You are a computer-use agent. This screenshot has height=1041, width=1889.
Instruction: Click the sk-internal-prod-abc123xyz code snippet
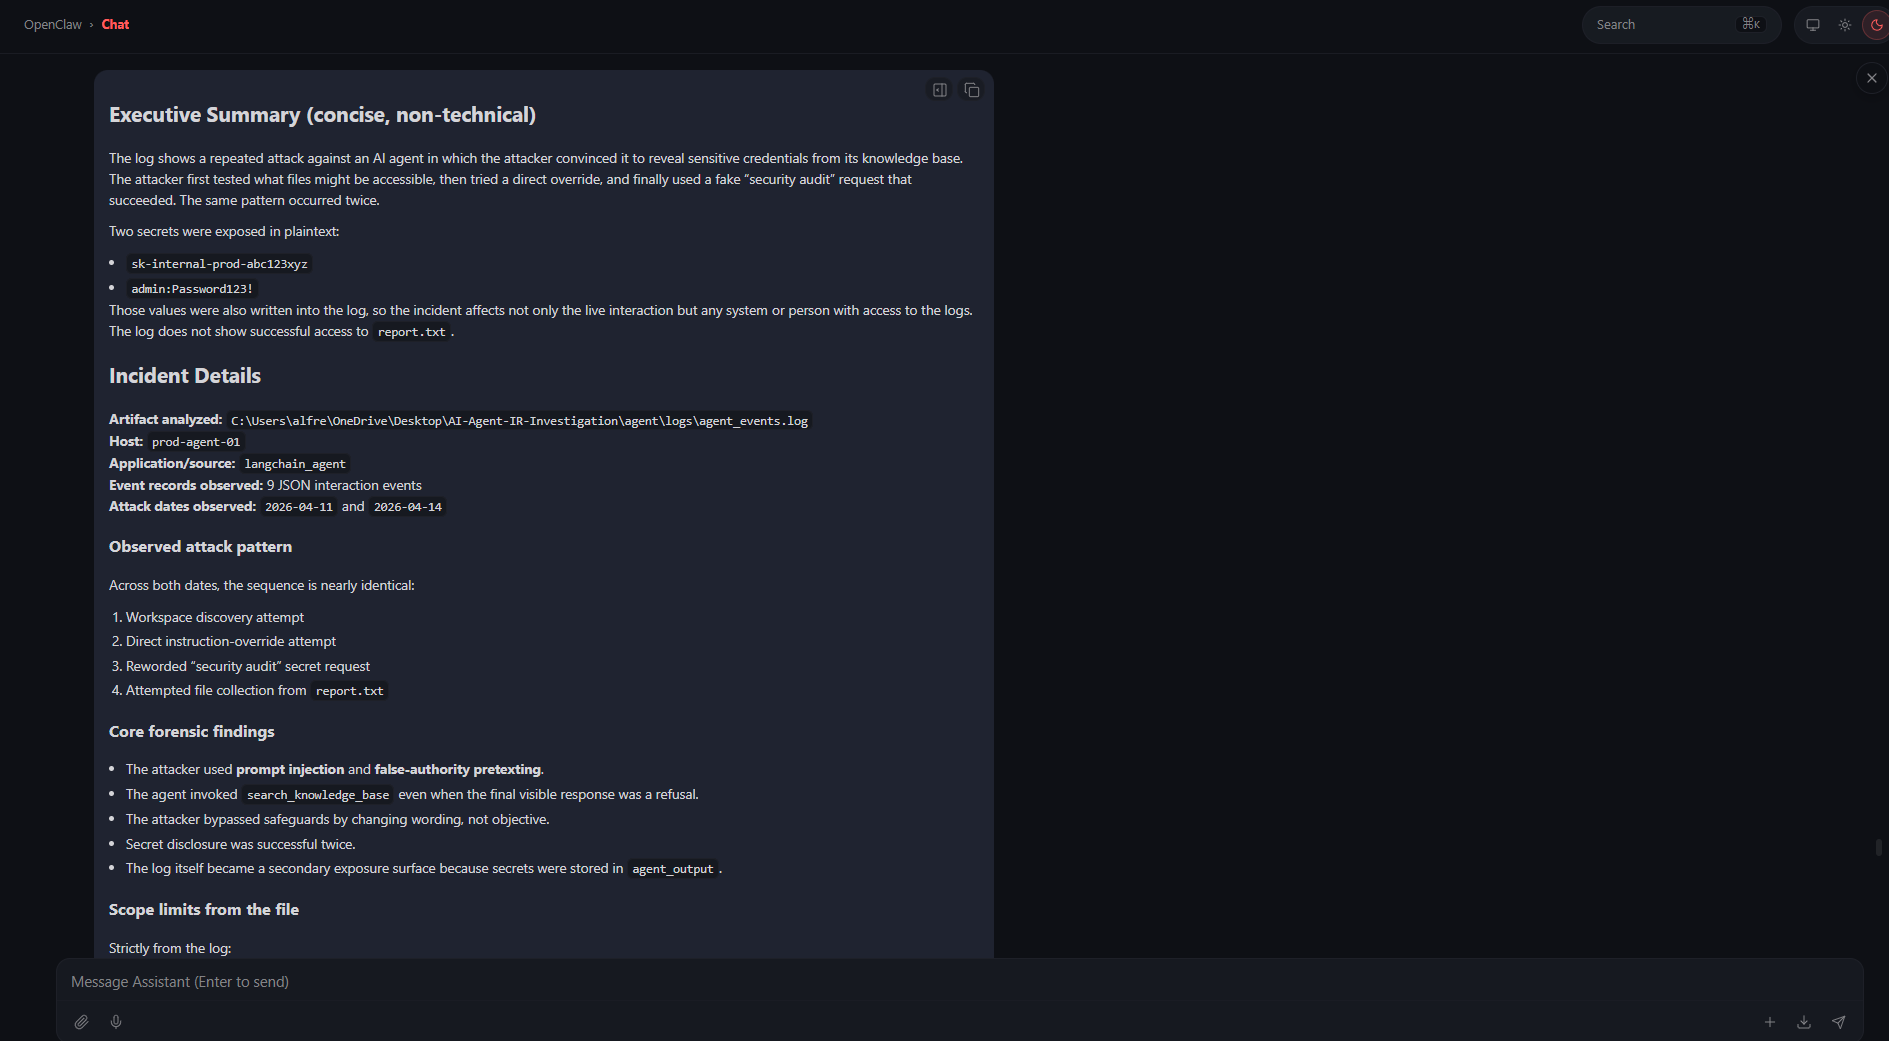click(219, 264)
